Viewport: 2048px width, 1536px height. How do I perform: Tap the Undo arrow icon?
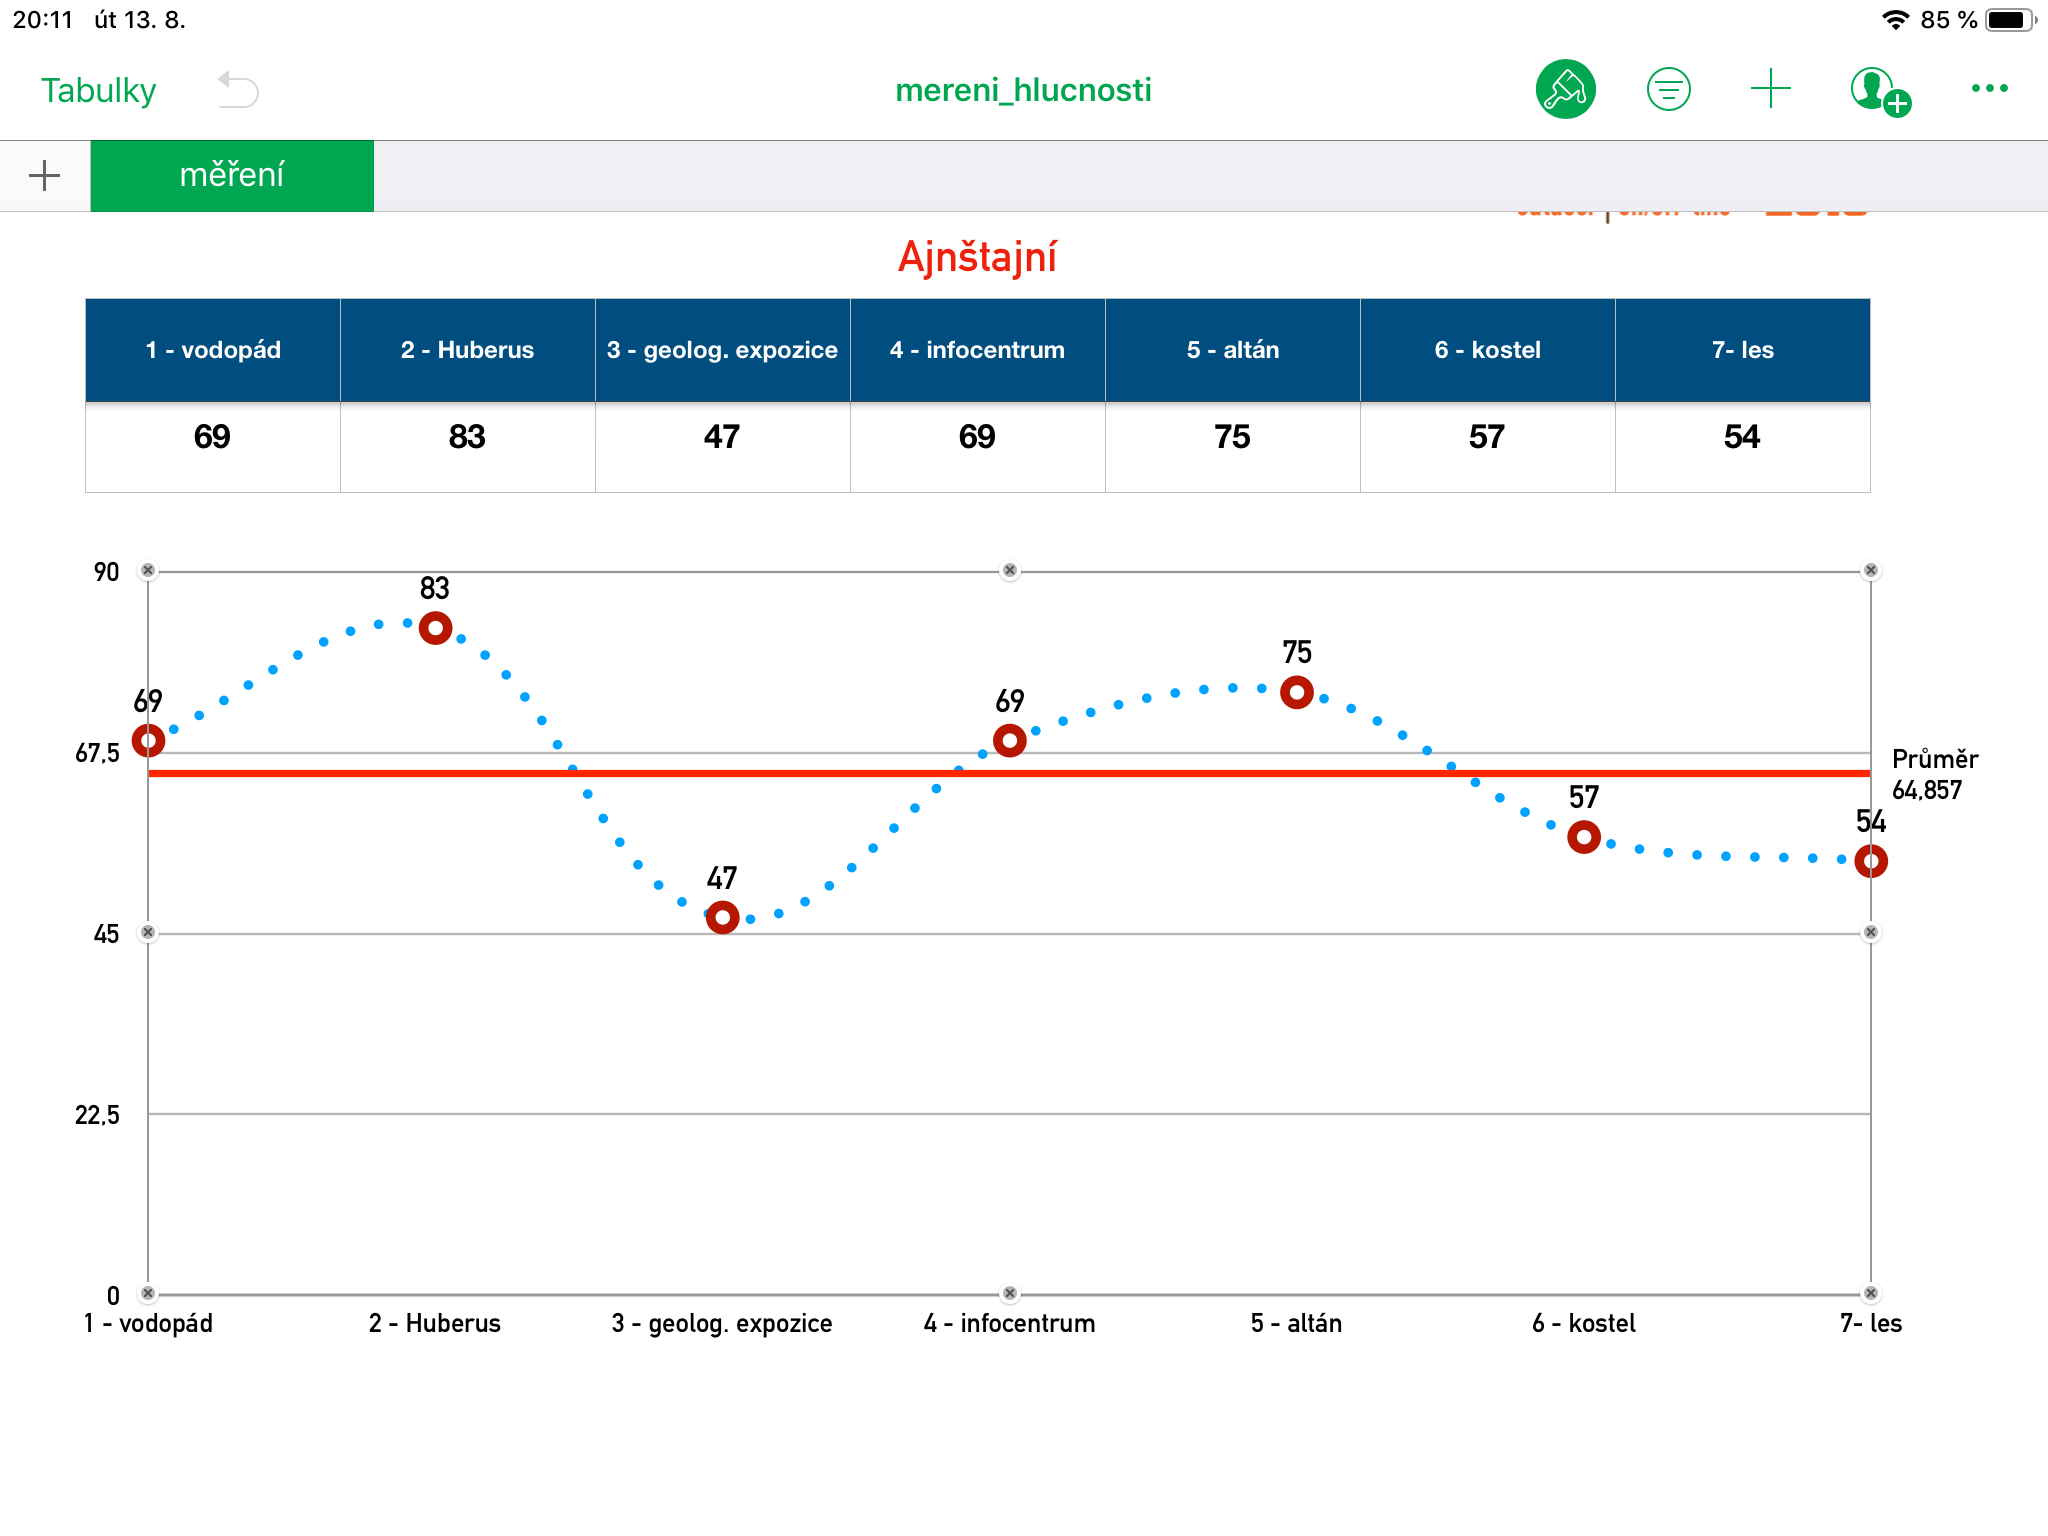(x=238, y=90)
